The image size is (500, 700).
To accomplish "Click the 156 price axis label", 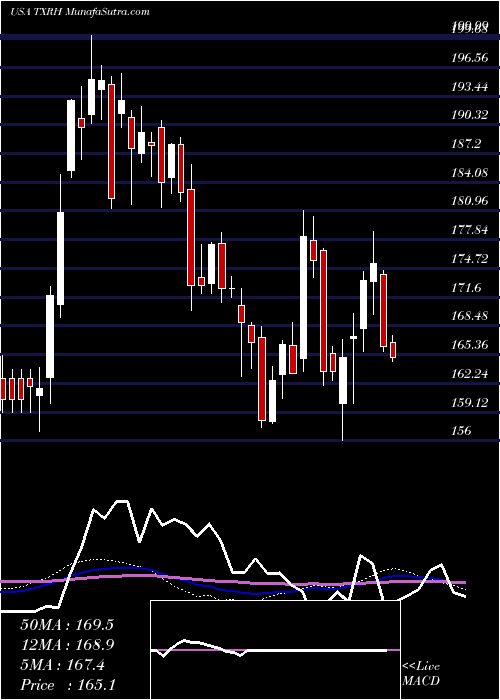I will pyautogui.click(x=461, y=431).
